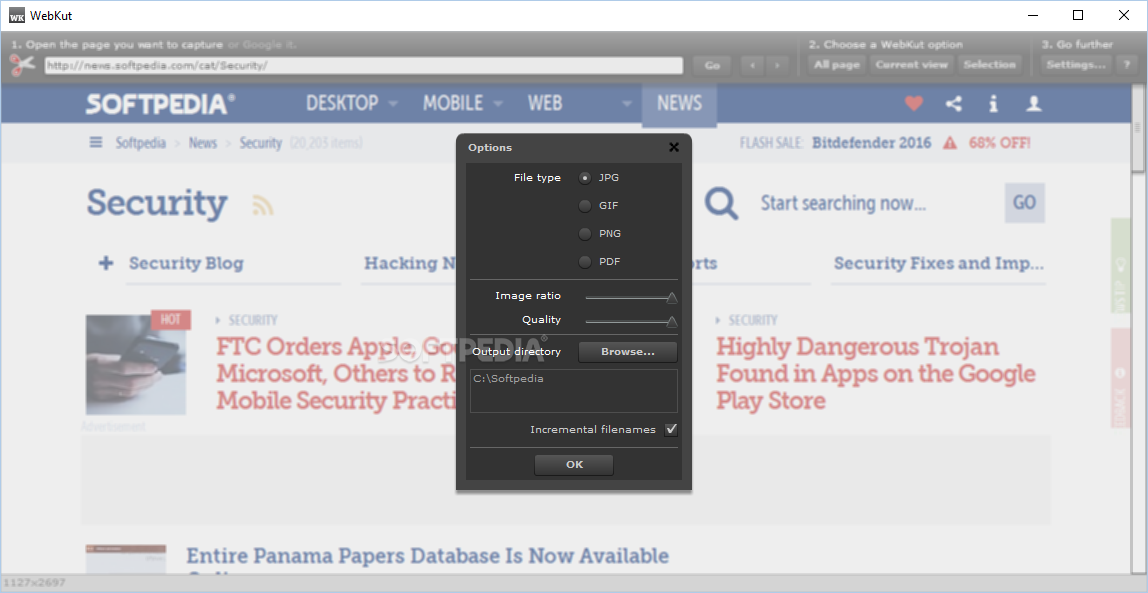The width and height of the screenshot is (1148, 593).
Task: Choose the All page capture option
Action: click(x=837, y=64)
